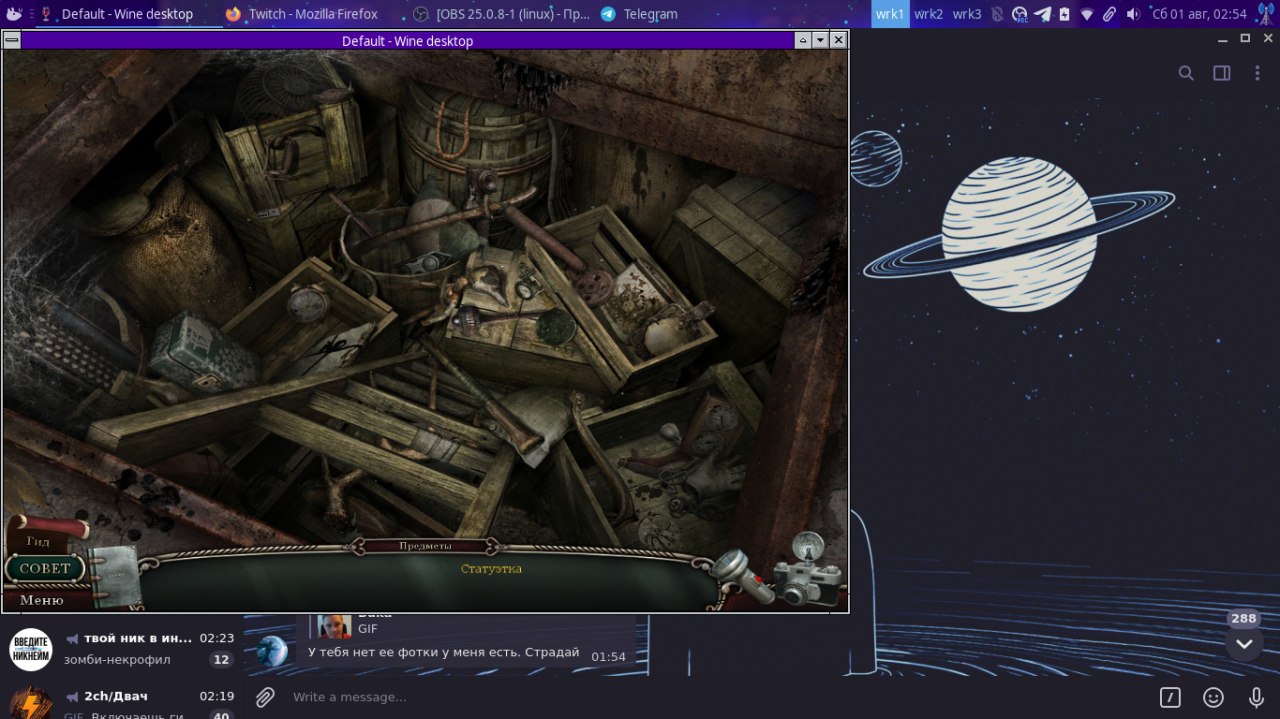Click the paperclip clipboard tray icon
1280x719 pixels.
point(1109,14)
